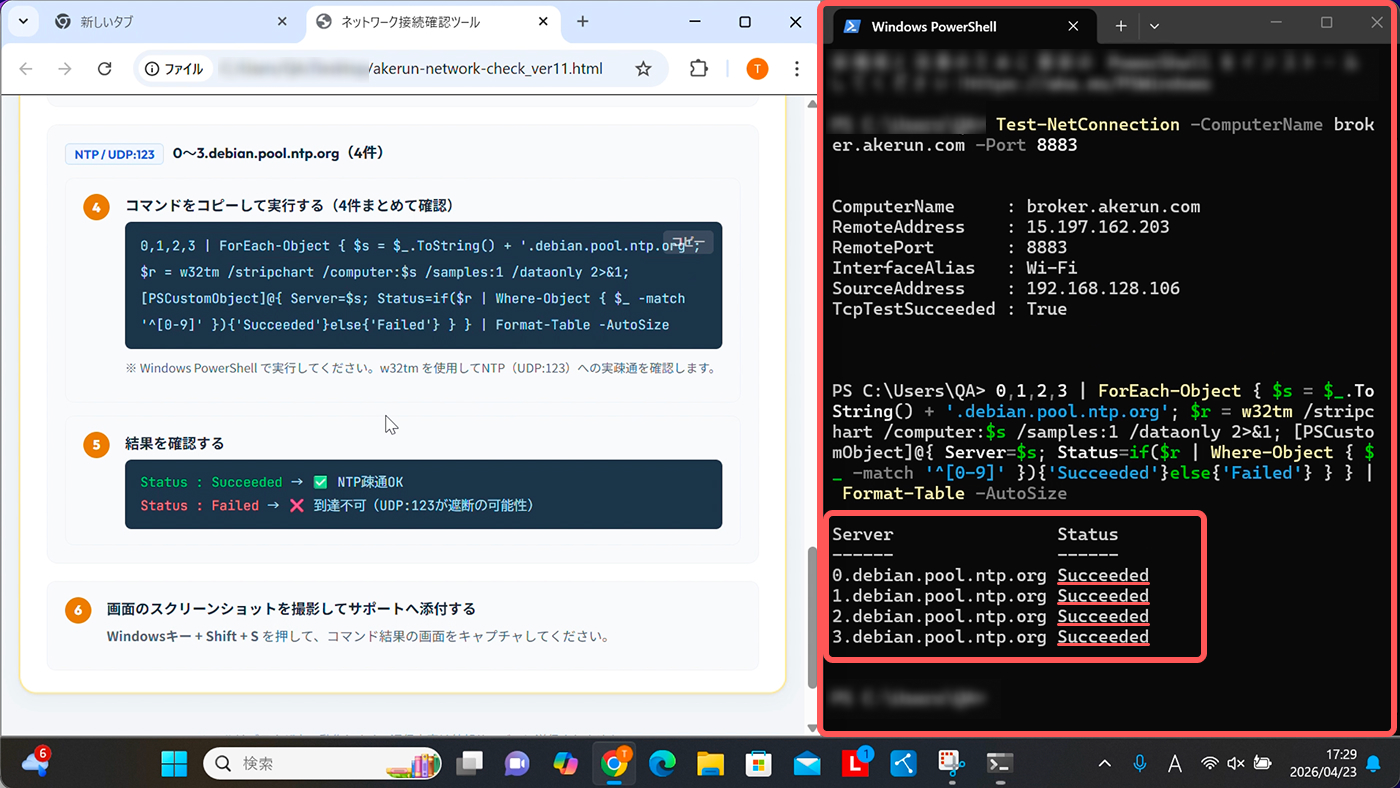Go back in Chrome

click(26, 69)
